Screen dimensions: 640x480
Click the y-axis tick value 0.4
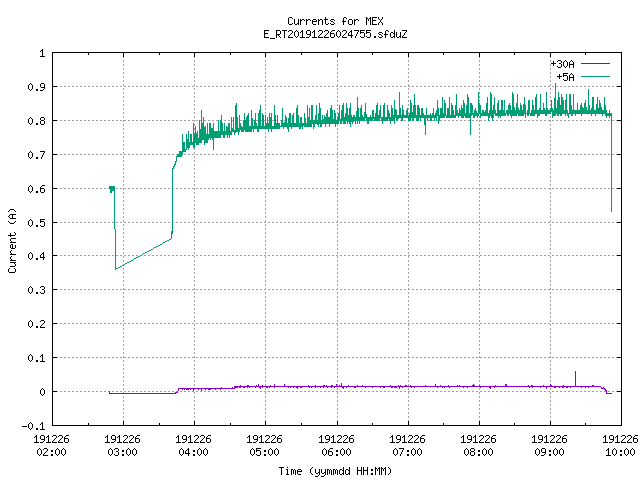(36, 256)
